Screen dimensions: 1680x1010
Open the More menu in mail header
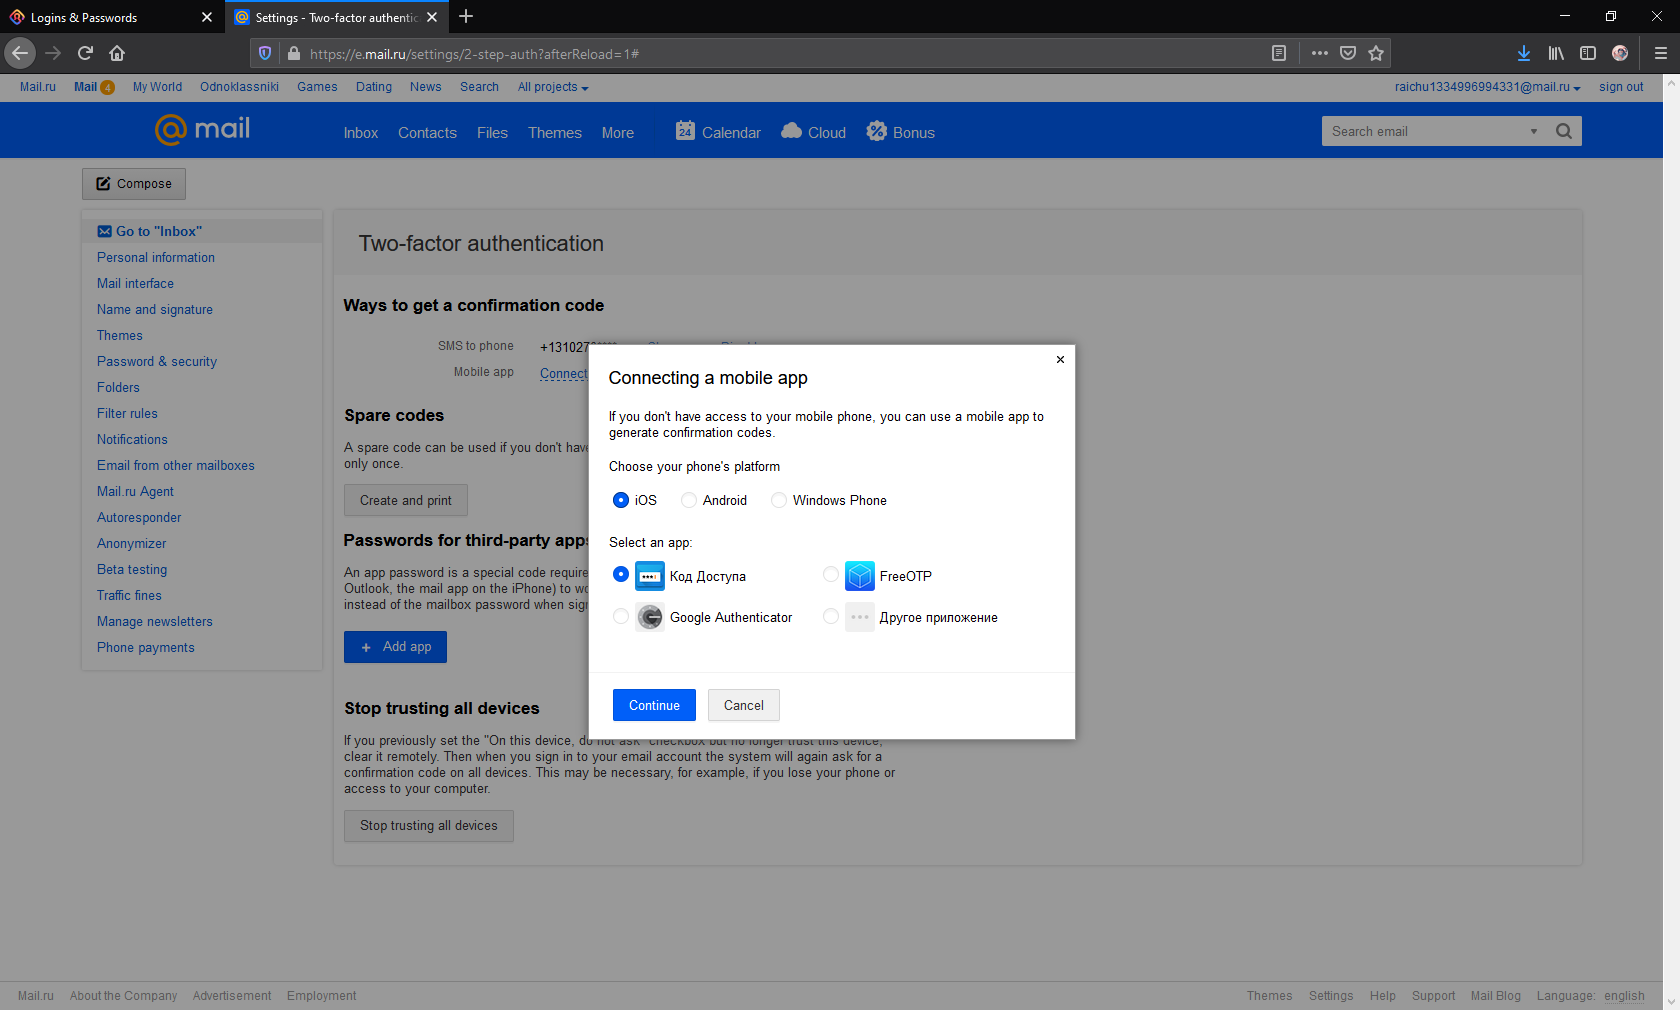click(x=618, y=133)
